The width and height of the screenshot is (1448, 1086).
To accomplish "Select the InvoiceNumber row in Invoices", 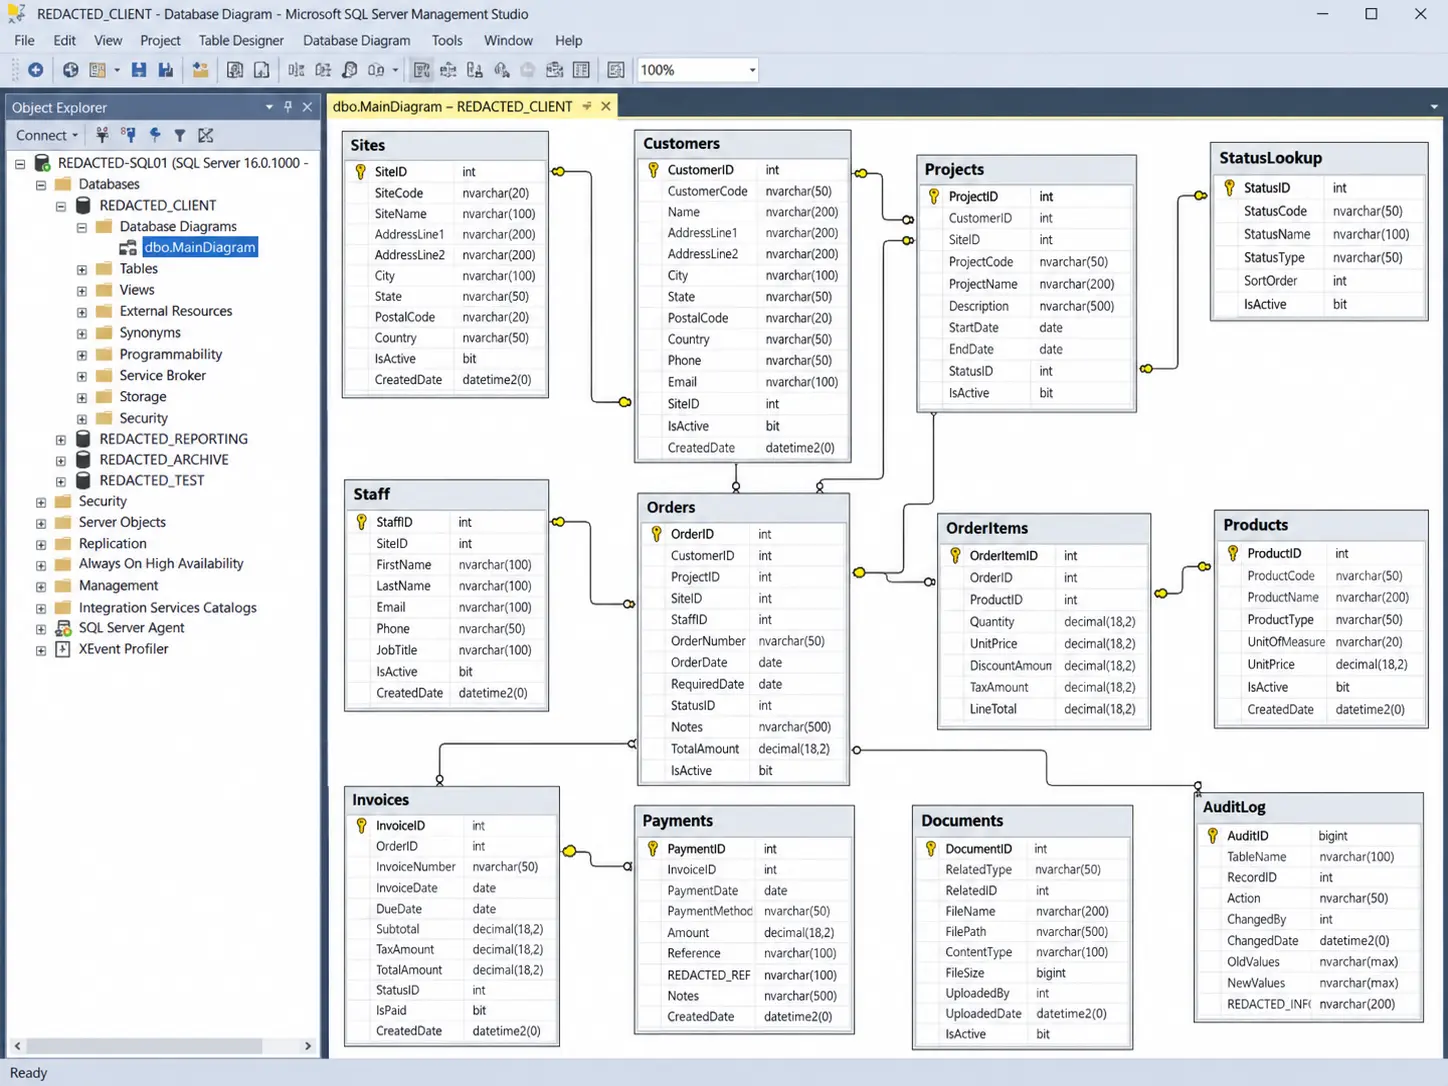I will click(451, 867).
